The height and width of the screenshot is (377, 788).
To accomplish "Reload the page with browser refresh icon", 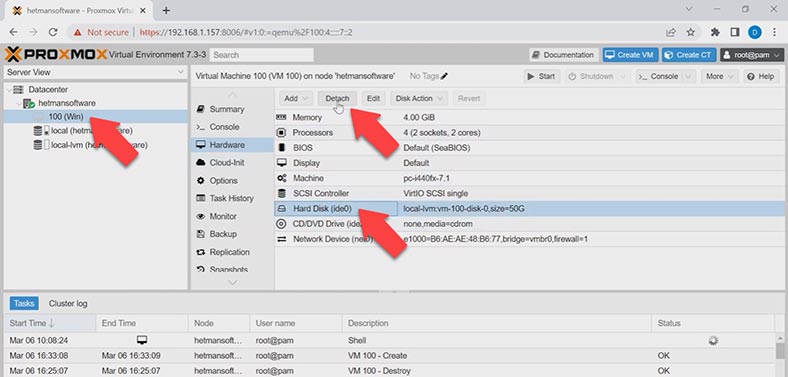I will (x=53, y=32).
